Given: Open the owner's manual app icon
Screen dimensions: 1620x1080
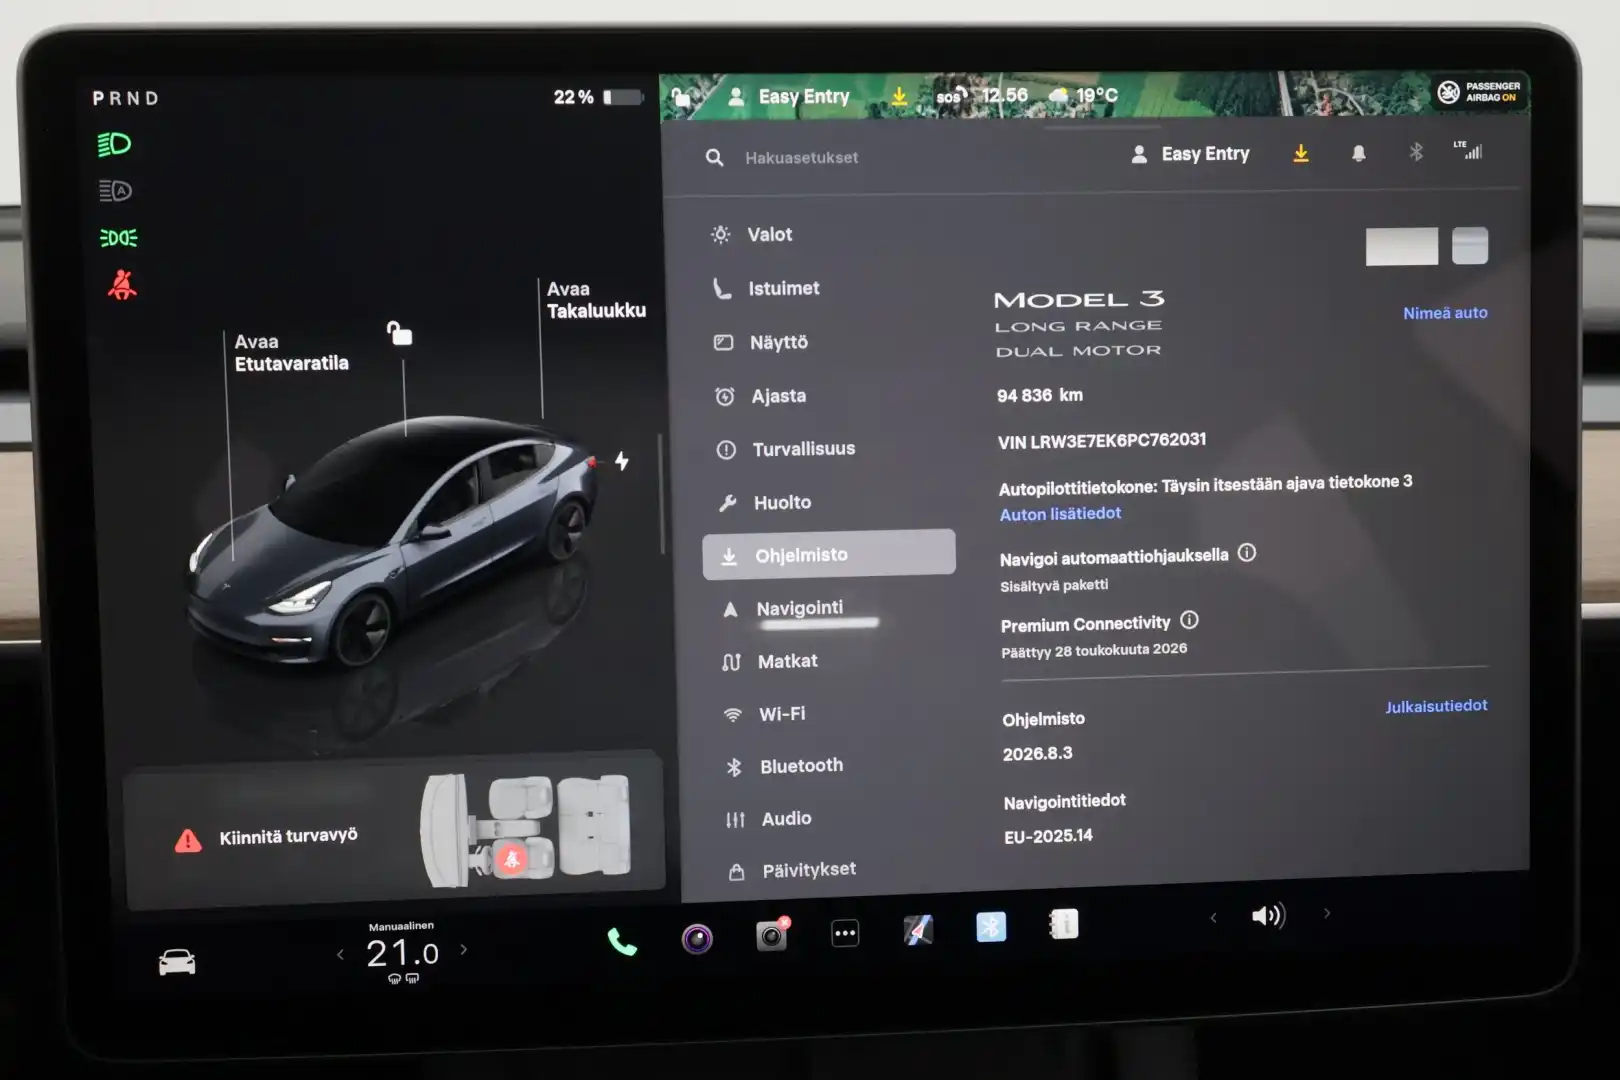Looking at the screenshot, I should point(1064,924).
